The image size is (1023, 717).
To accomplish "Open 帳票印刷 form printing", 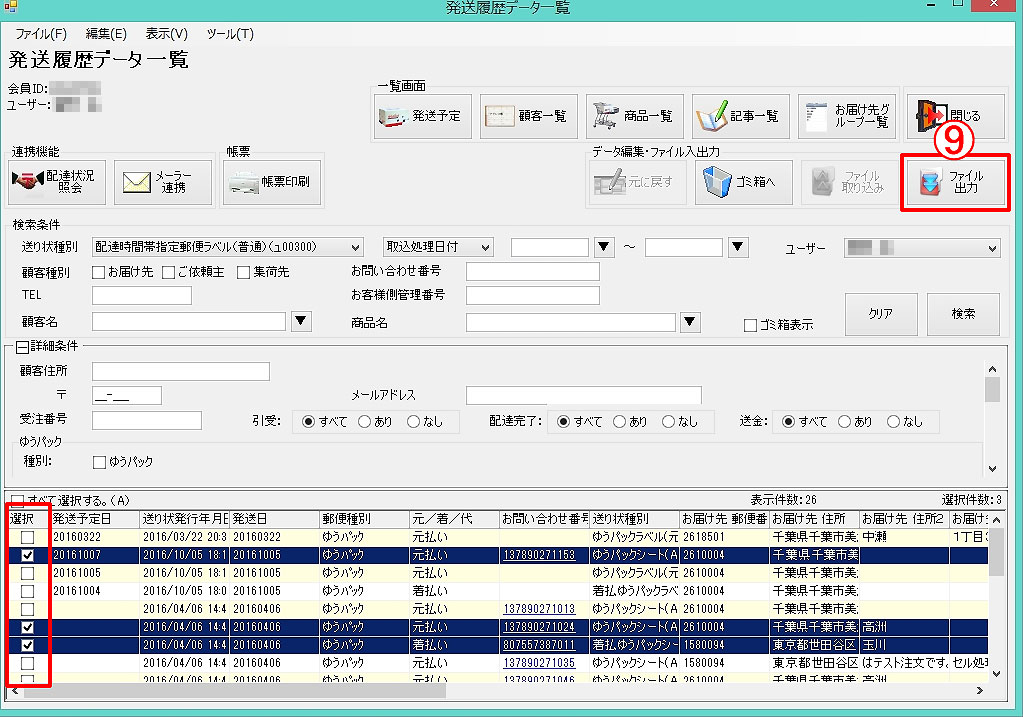I will (272, 183).
